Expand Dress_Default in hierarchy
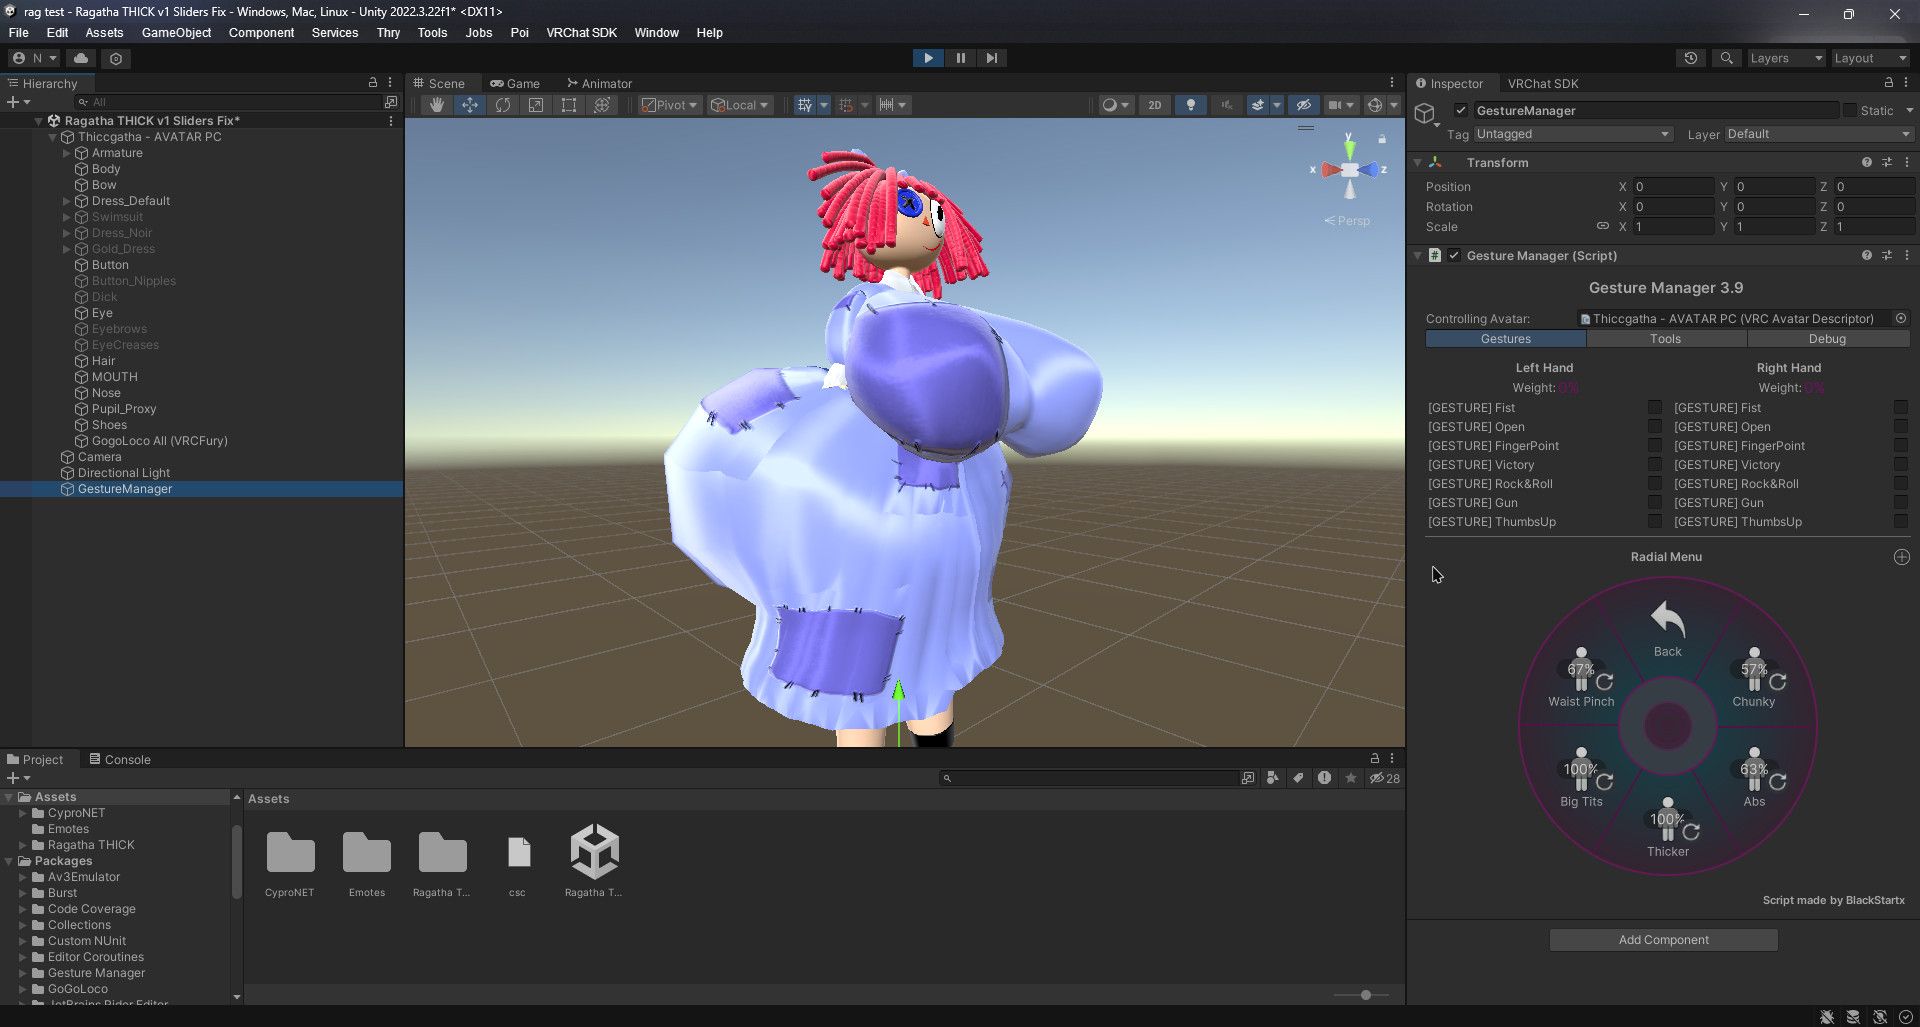The image size is (1920, 1027). [x=67, y=201]
